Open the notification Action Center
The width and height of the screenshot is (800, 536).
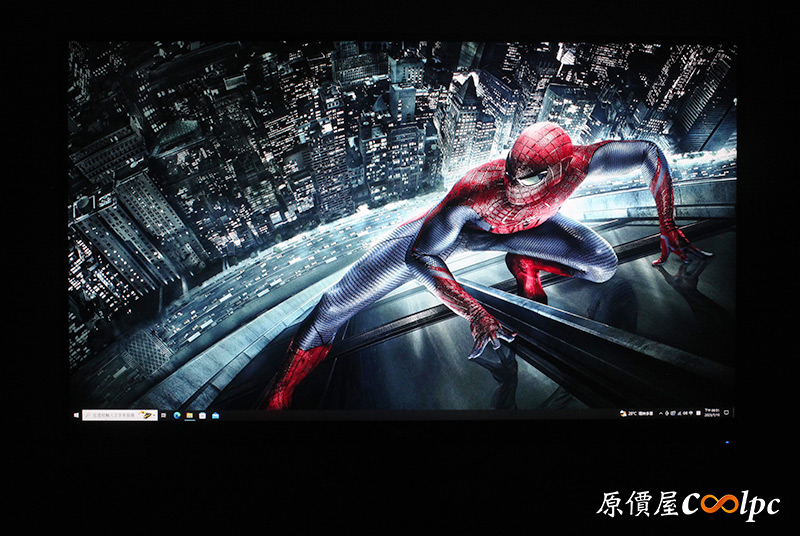[726, 413]
